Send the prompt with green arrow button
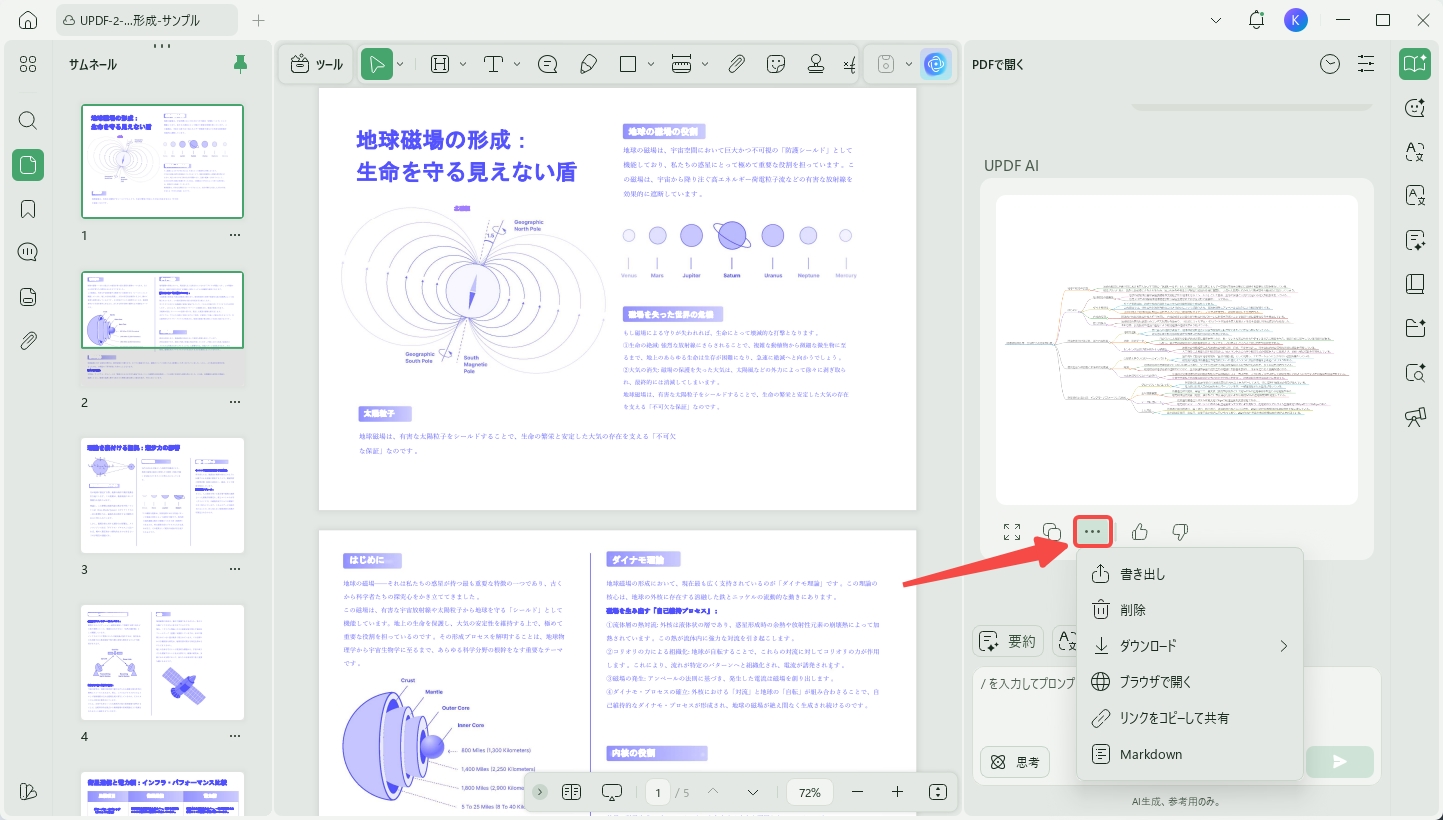The image size is (1443, 820). [1340, 762]
